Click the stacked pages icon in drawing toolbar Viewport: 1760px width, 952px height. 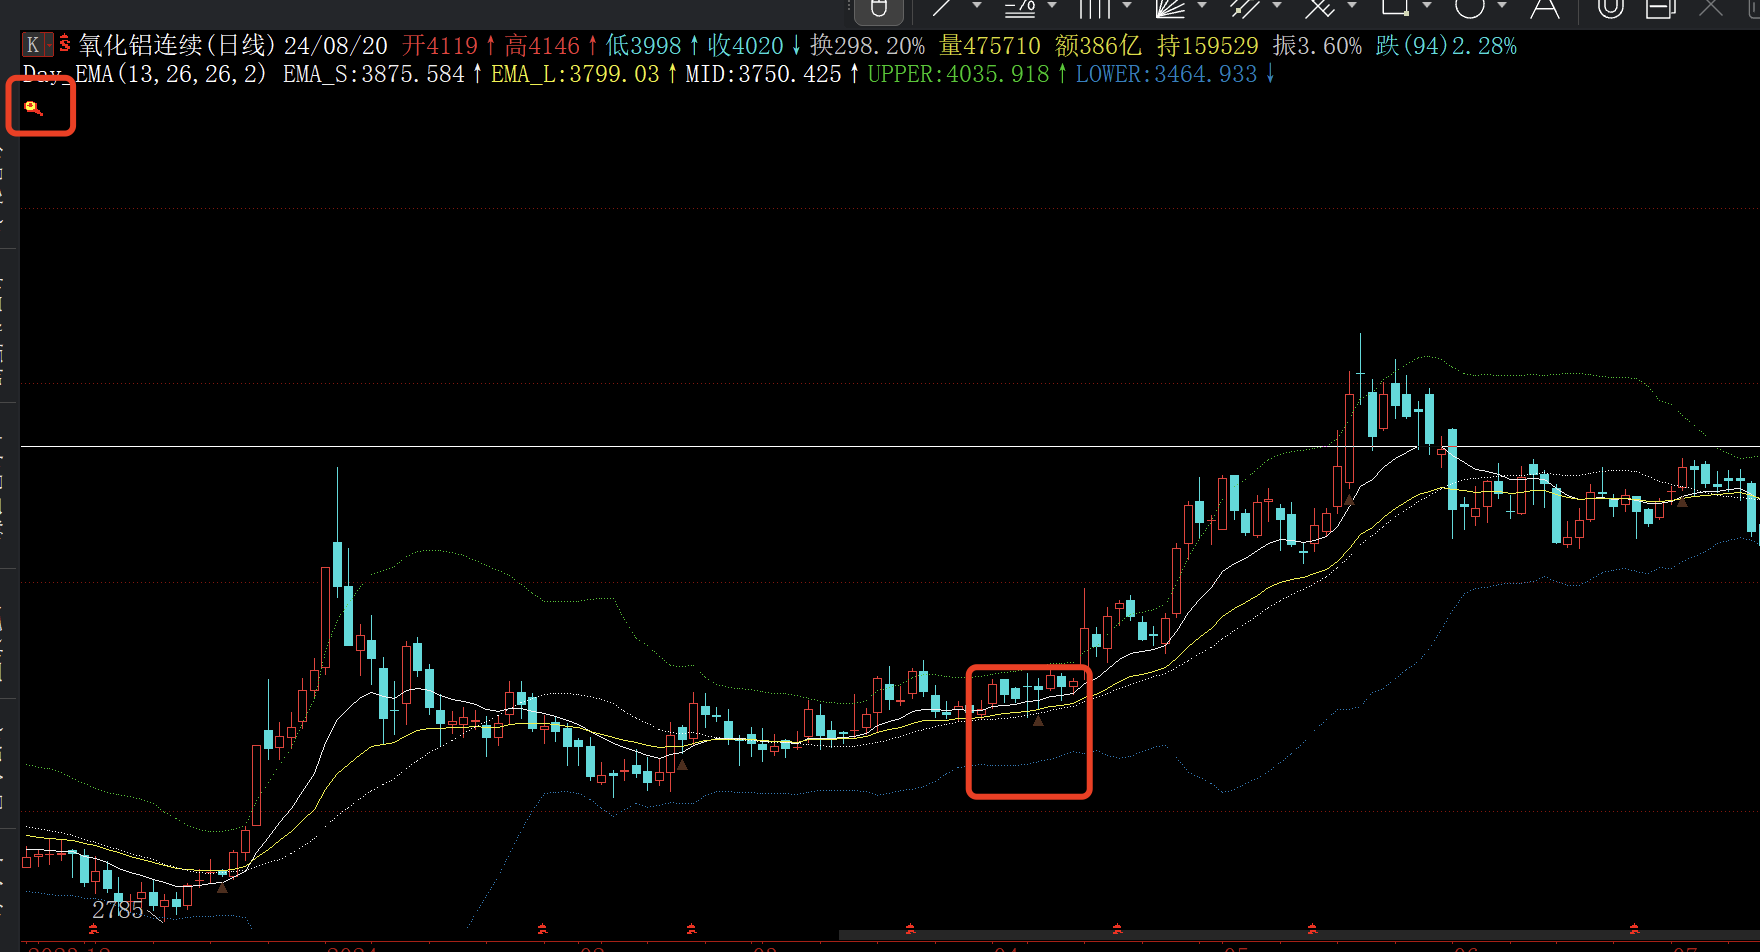pyautogui.click(x=1661, y=8)
